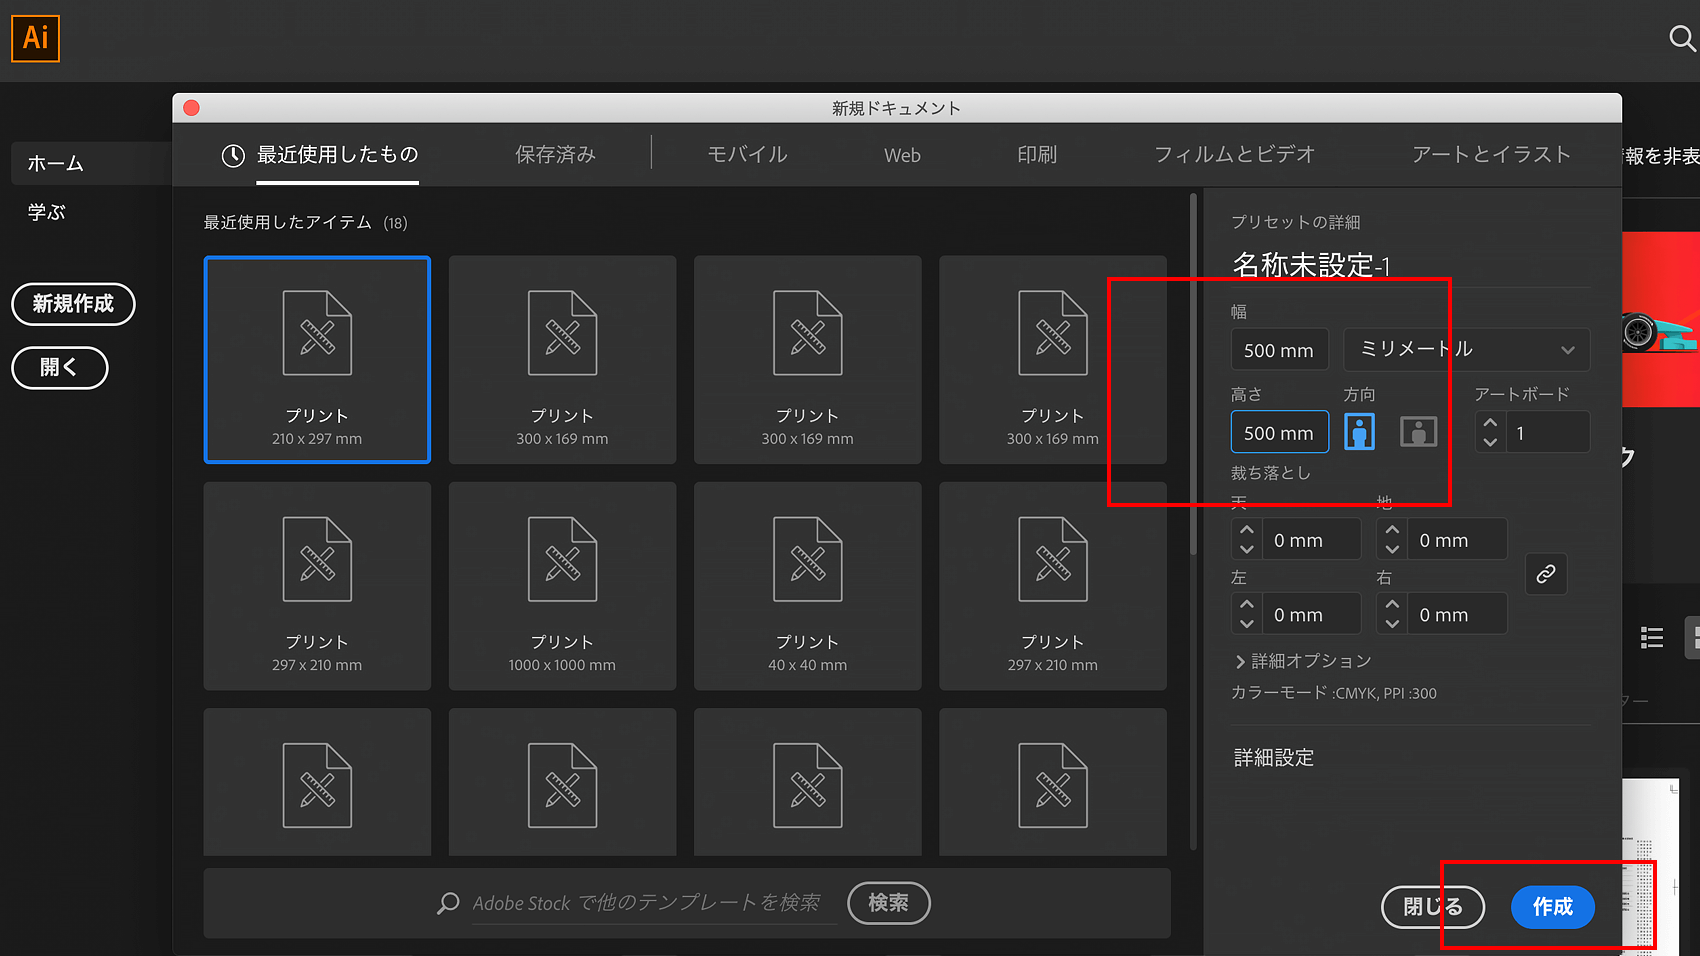Click the chain icon to link bleed values
1700x956 pixels.
1545,574
